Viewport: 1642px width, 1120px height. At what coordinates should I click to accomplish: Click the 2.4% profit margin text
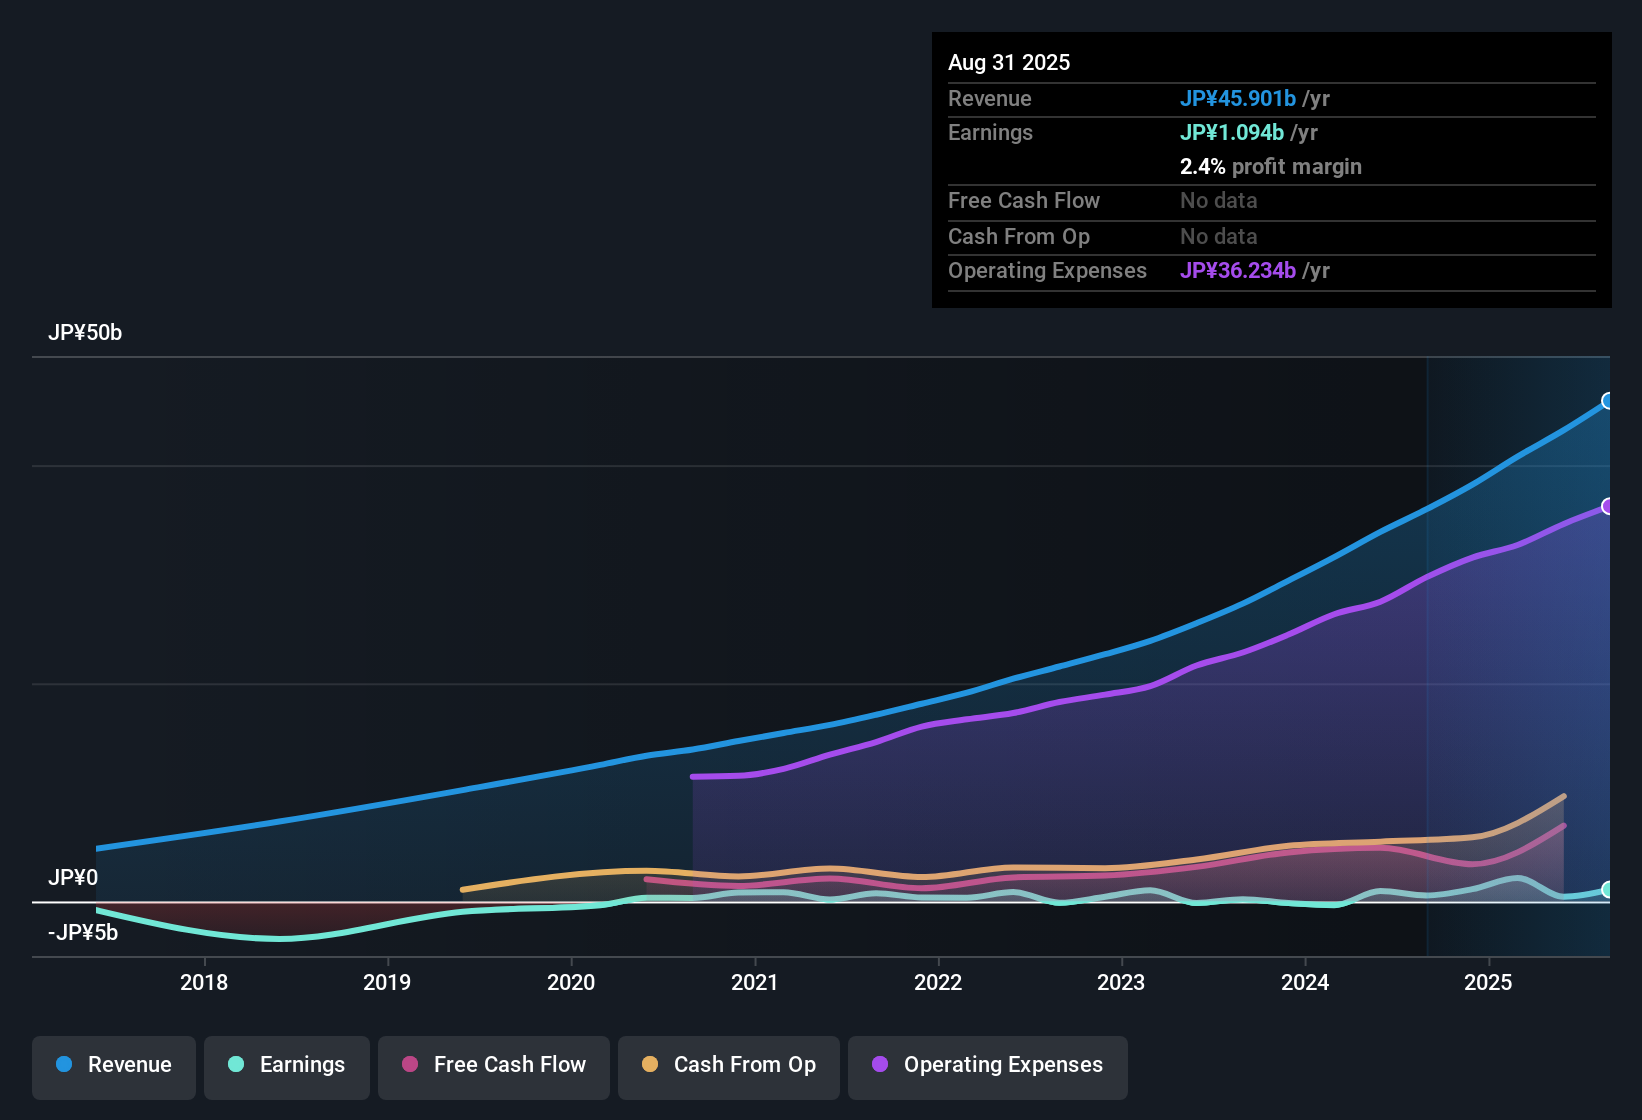(1270, 166)
